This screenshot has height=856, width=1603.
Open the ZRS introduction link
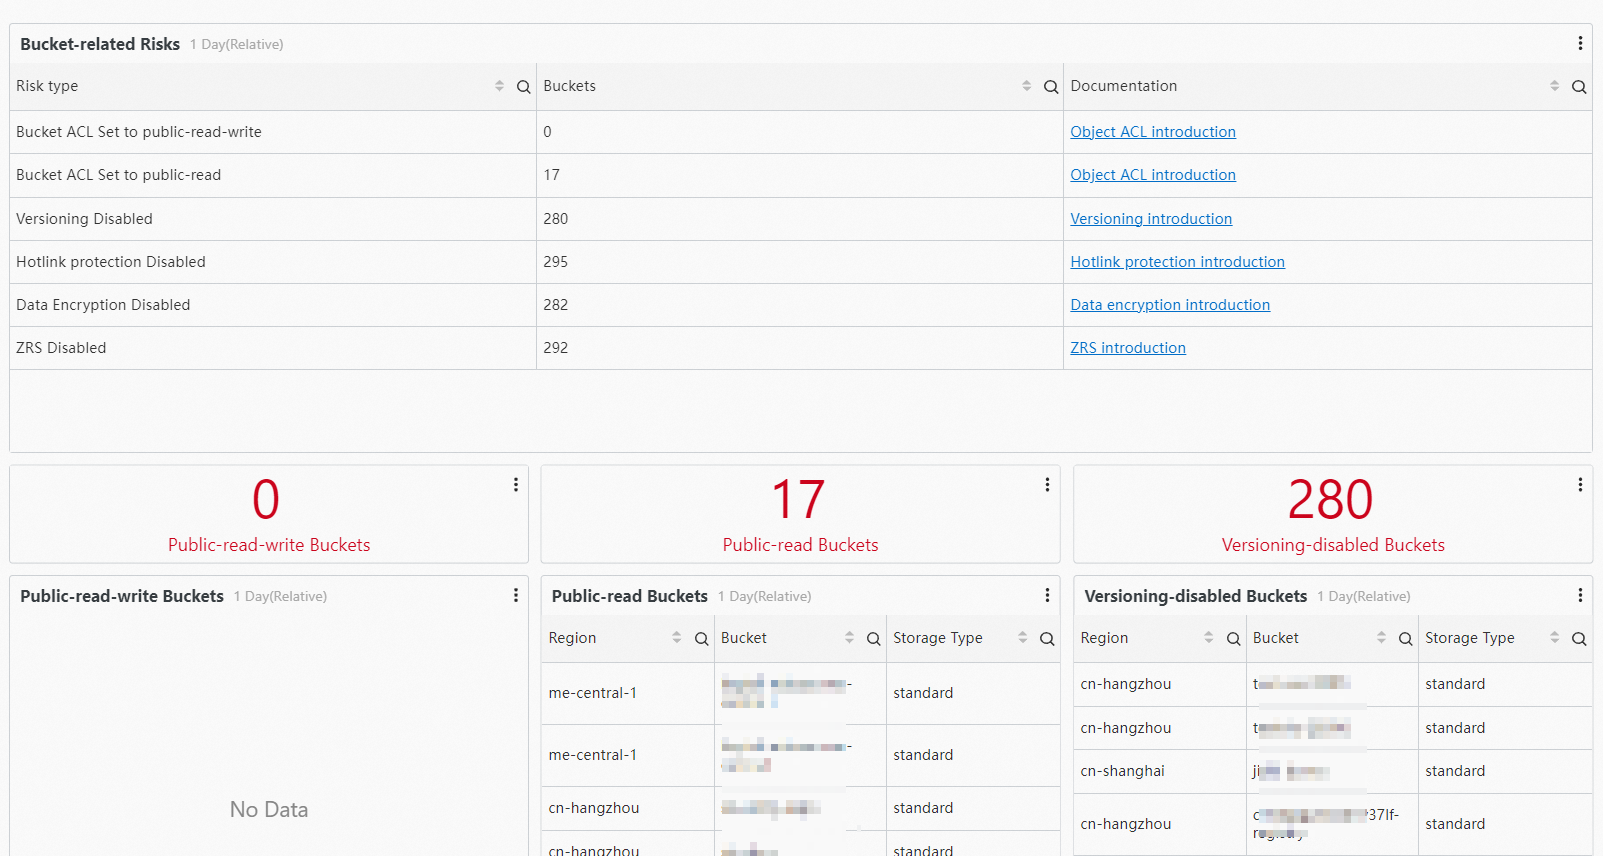(x=1128, y=348)
